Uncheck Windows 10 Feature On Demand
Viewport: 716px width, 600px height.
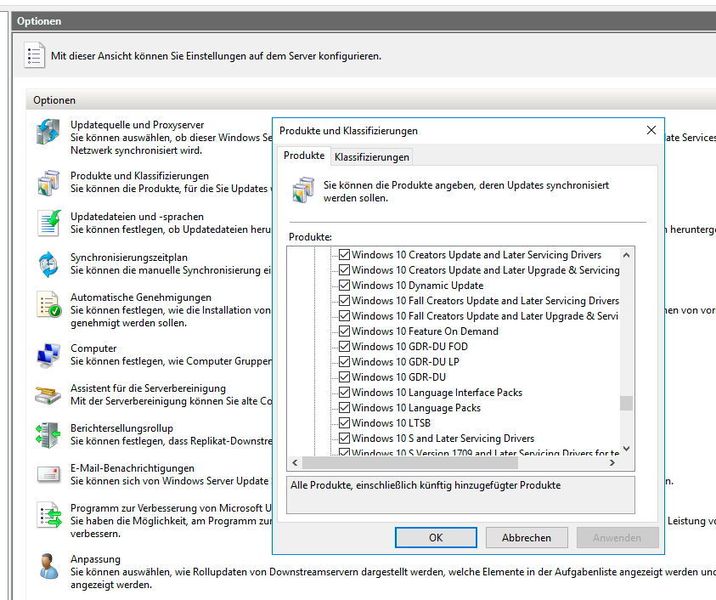[x=344, y=331]
